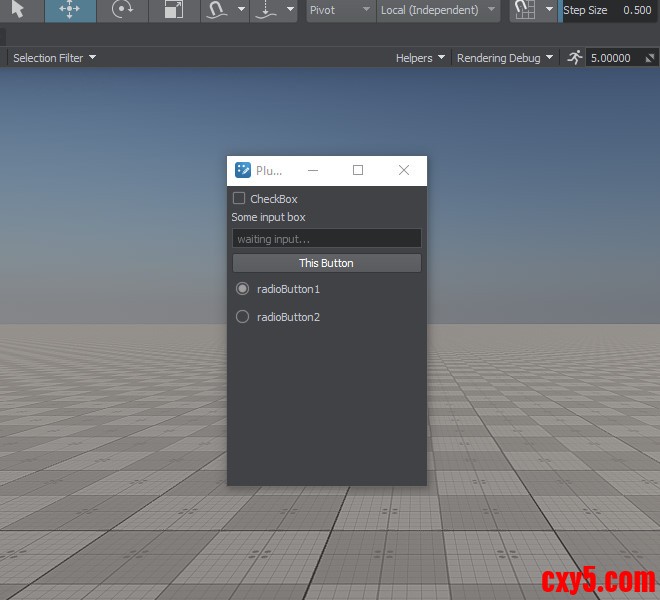The width and height of the screenshot is (660, 600).
Task: Open the Pivot dropdown
Action: 338,10
